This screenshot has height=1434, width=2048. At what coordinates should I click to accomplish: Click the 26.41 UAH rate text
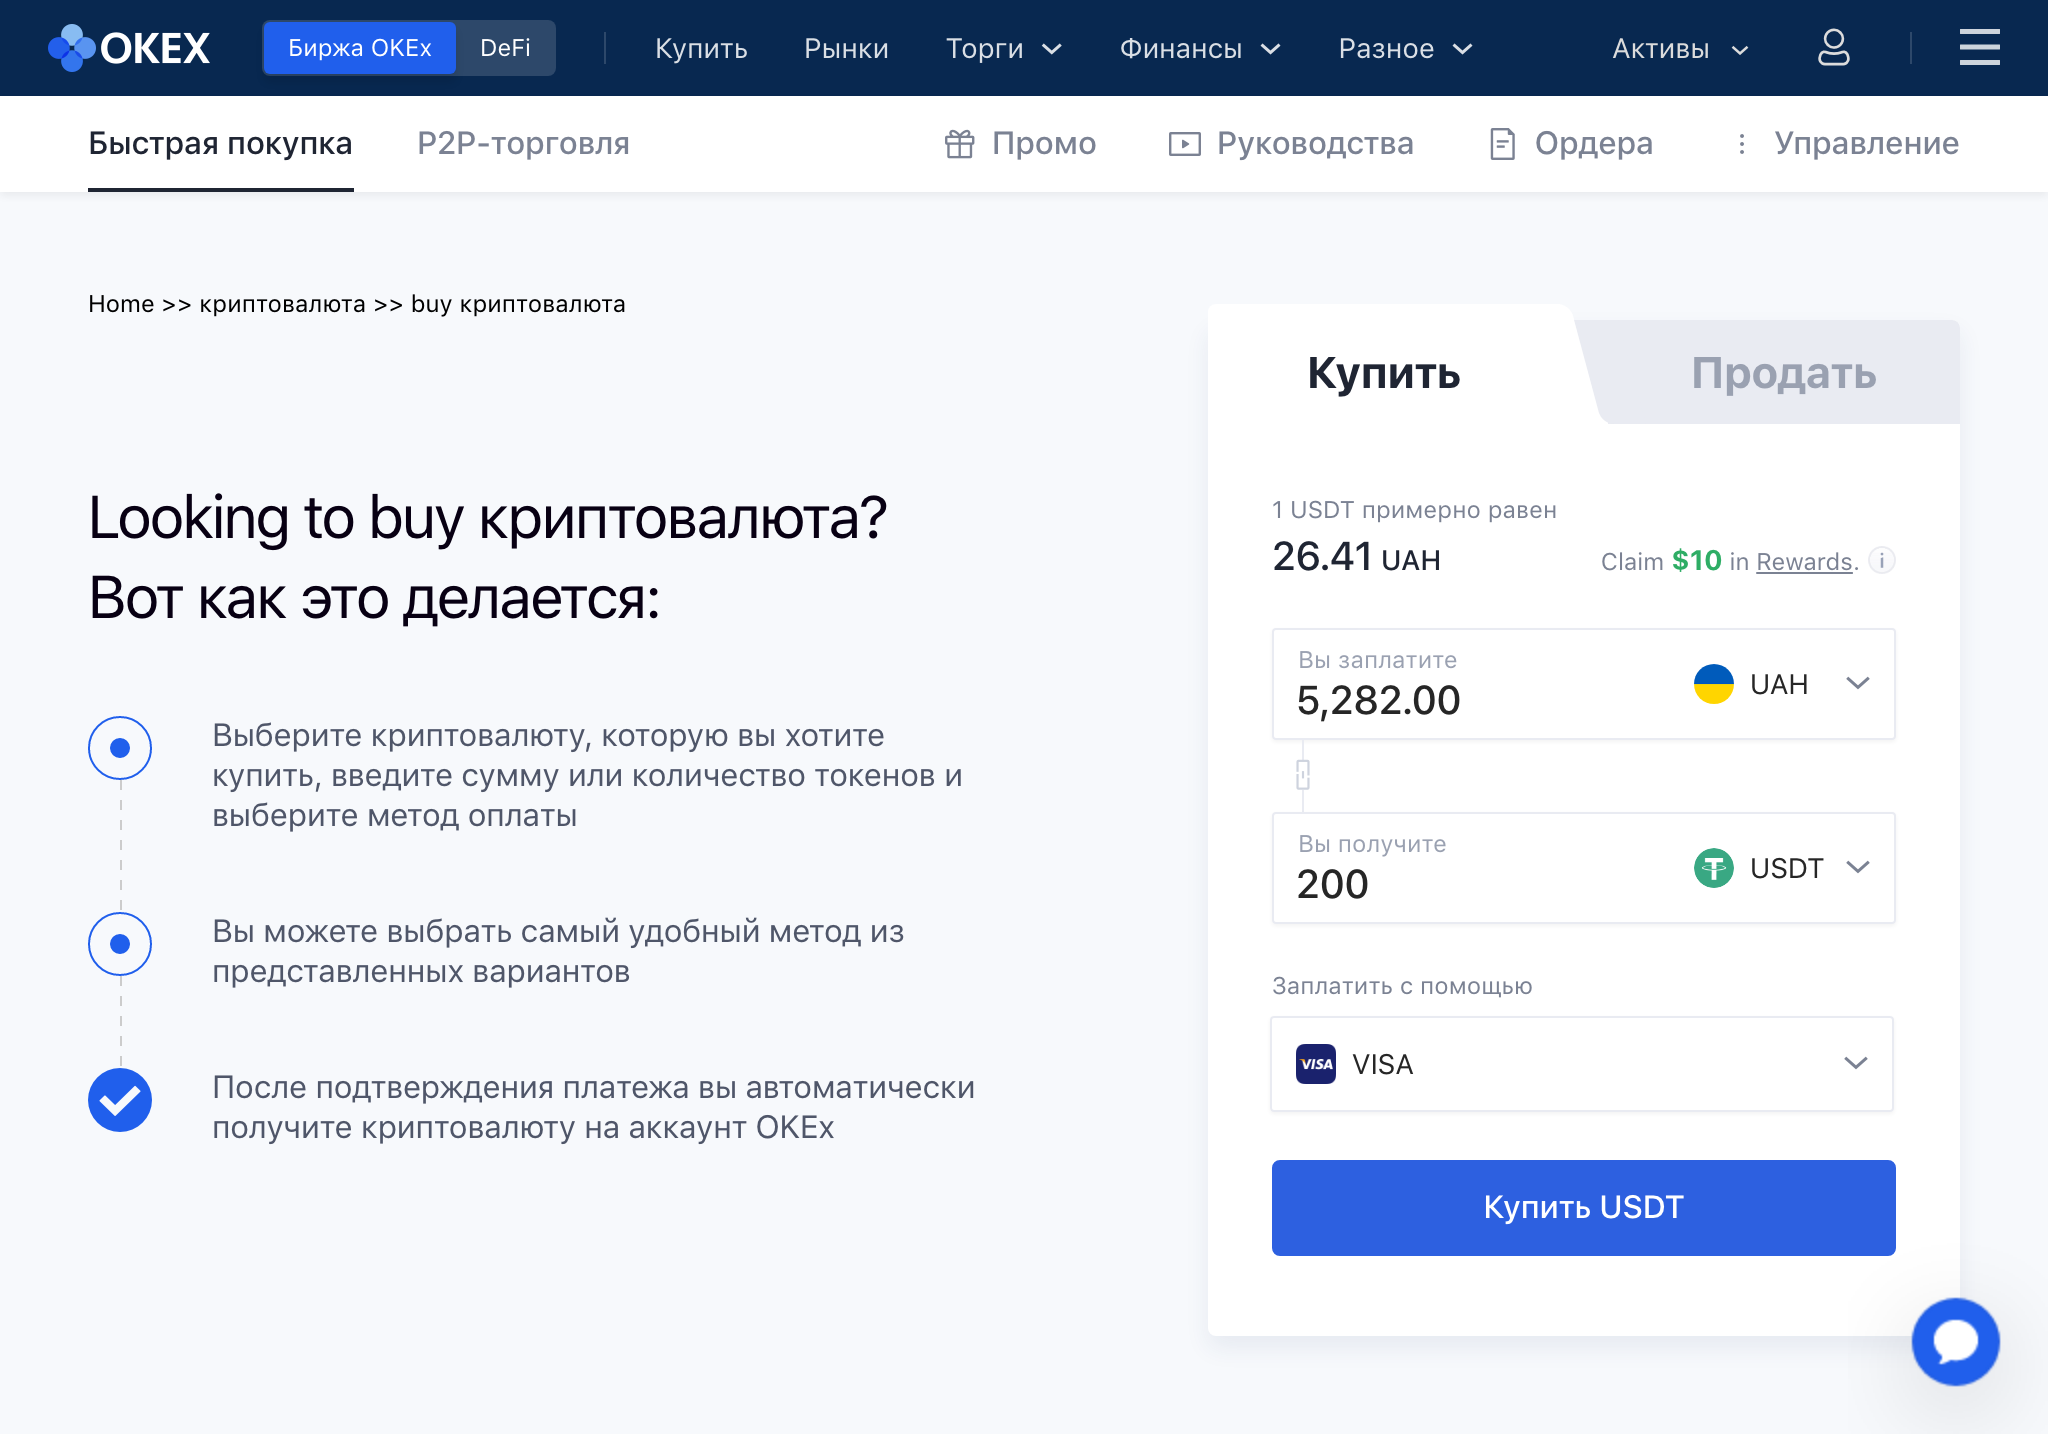[1356, 557]
